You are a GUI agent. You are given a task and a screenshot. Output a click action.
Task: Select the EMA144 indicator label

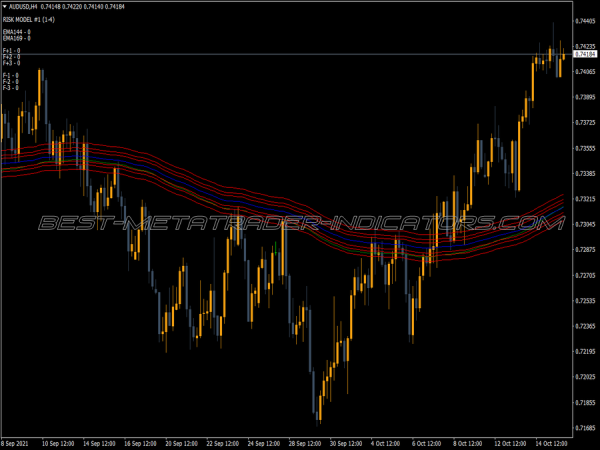tap(16, 32)
